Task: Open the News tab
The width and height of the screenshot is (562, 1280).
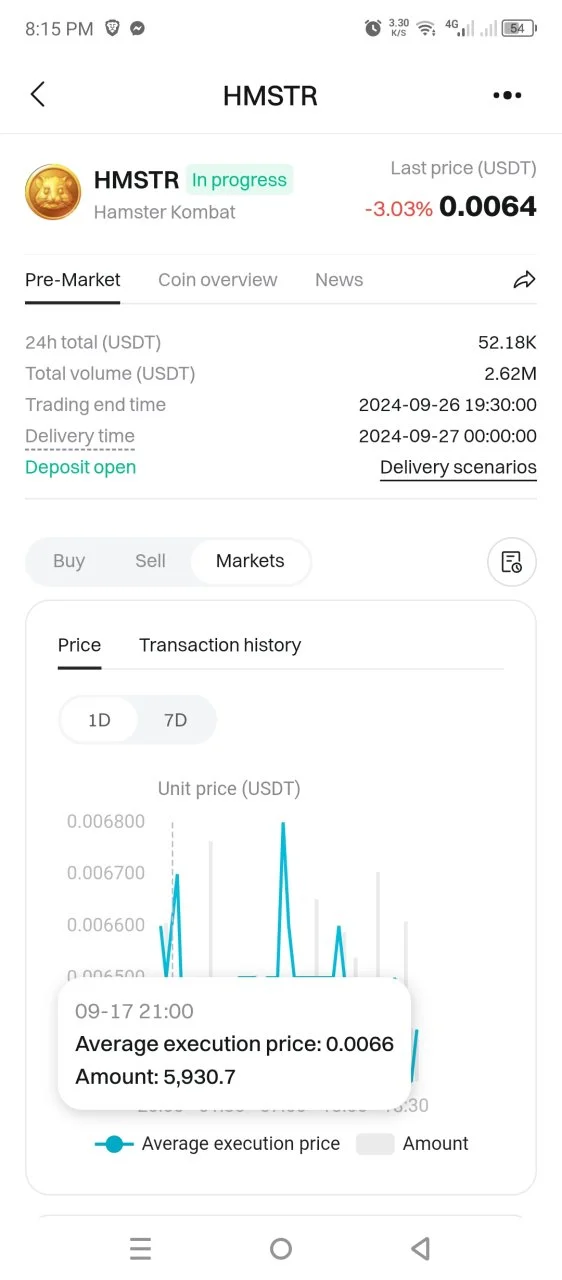Action: 339,280
